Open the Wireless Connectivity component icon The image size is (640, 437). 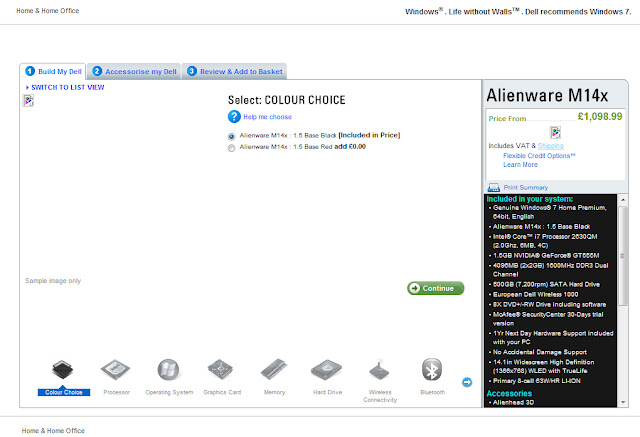[380, 370]
